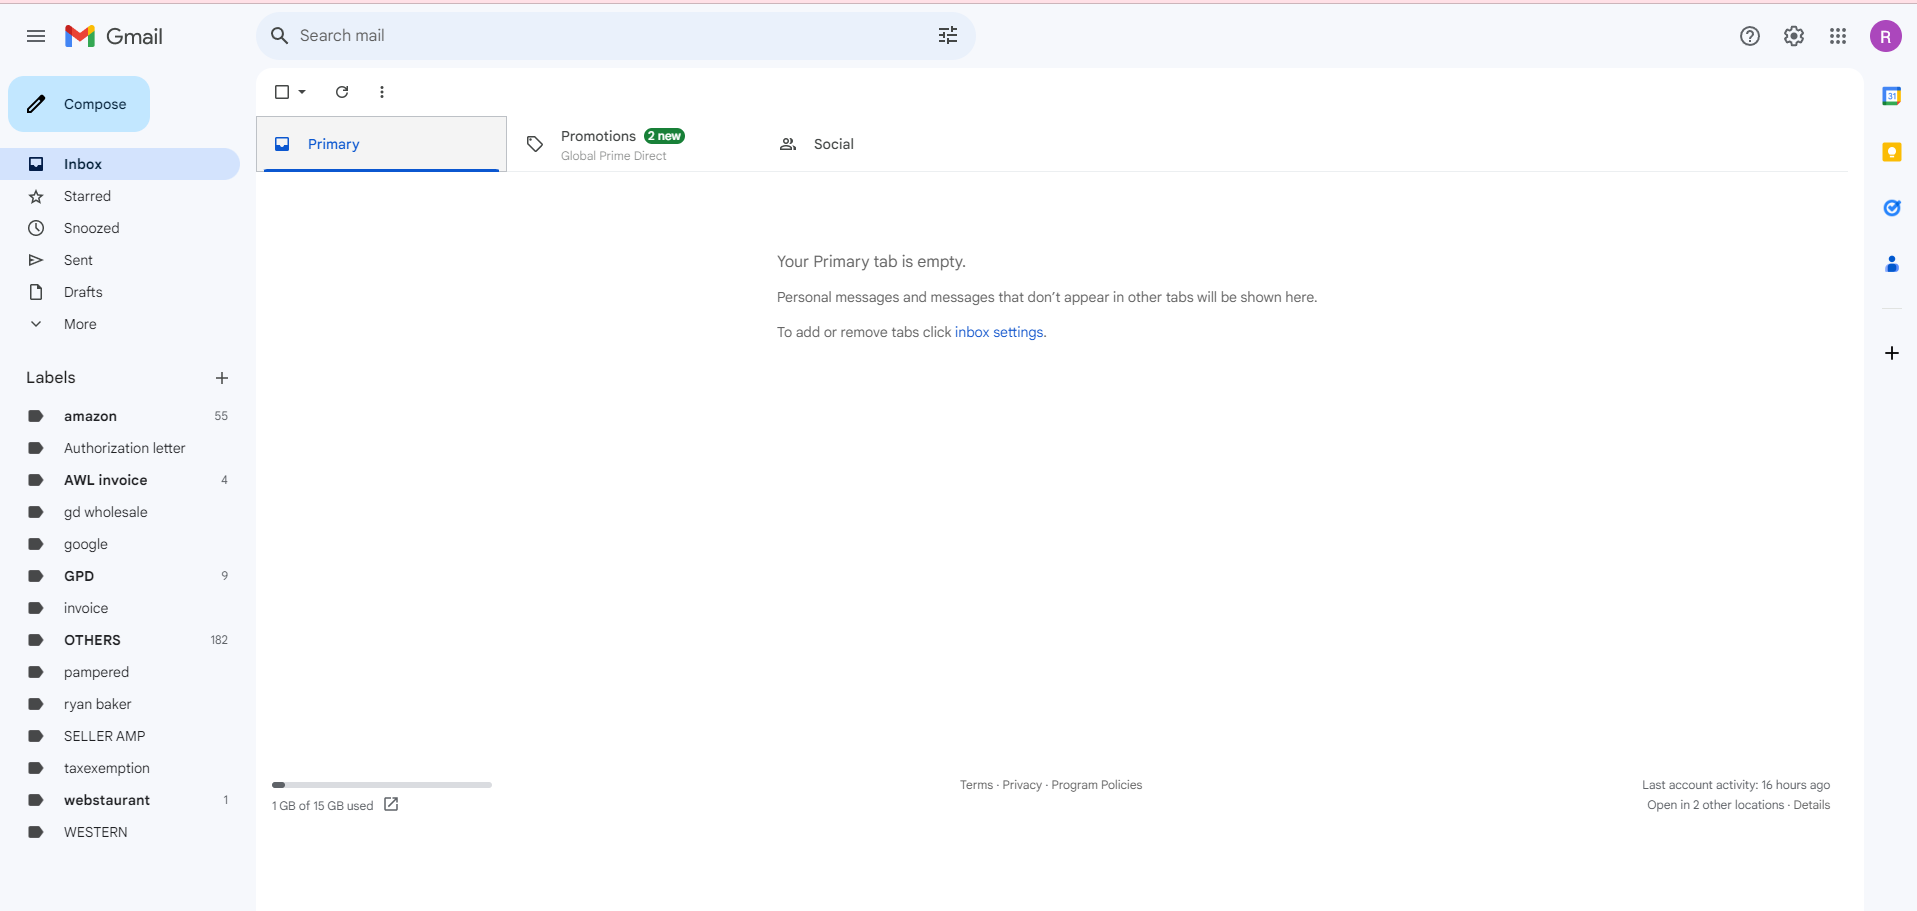
Task: Open the Sent folder
Action: [120, 260]
